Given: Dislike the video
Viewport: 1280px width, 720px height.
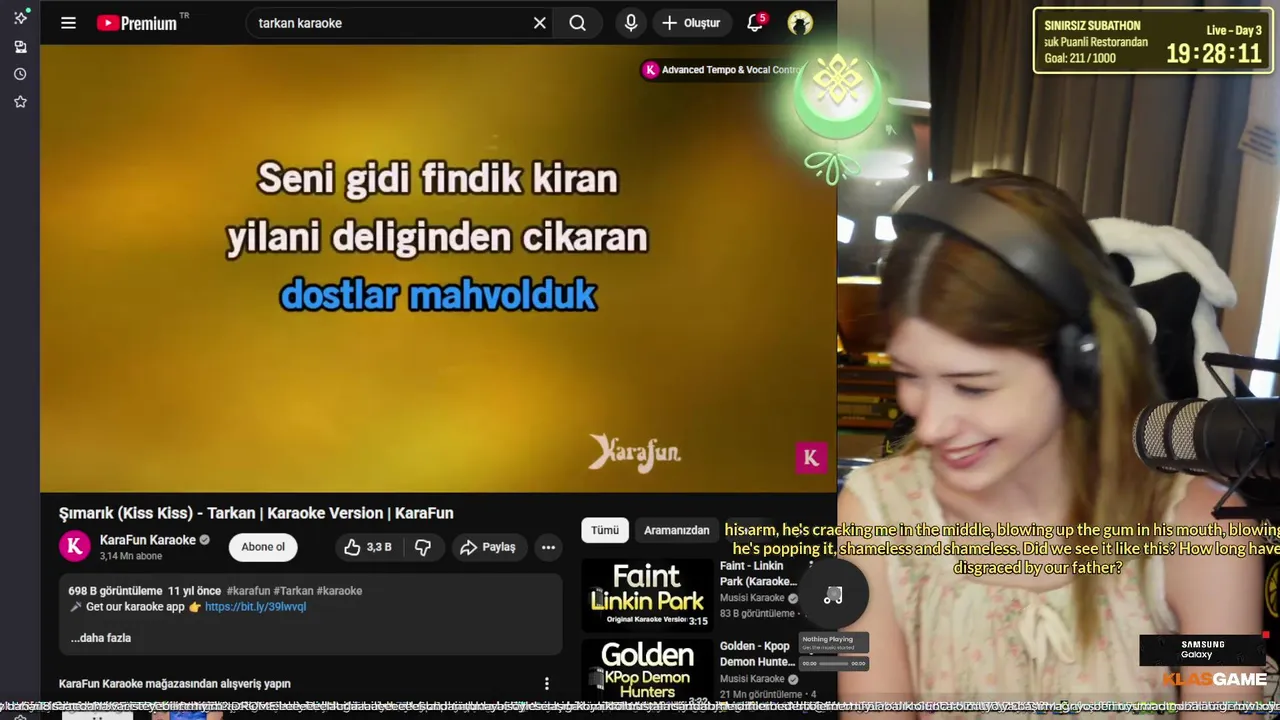Looking at the screenshot, I should 423,547.
